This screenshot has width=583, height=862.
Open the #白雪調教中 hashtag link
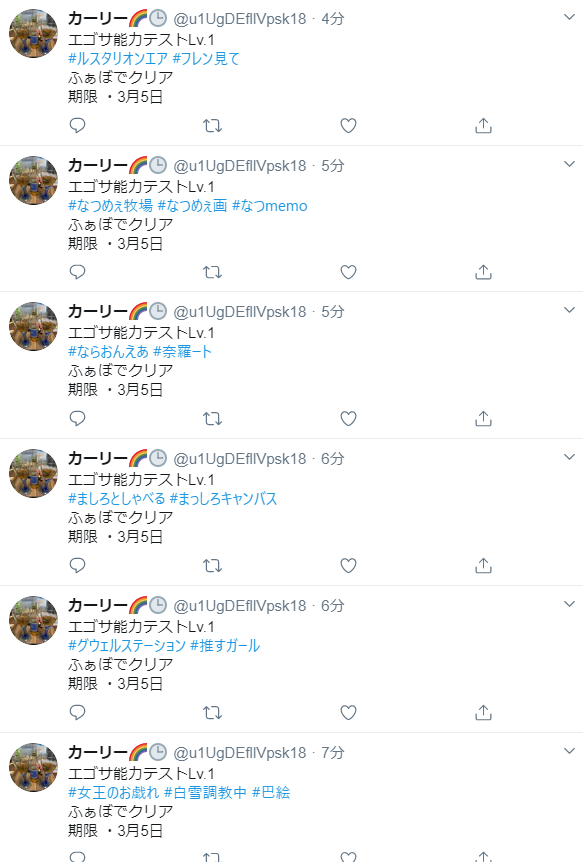click(205, 792)
